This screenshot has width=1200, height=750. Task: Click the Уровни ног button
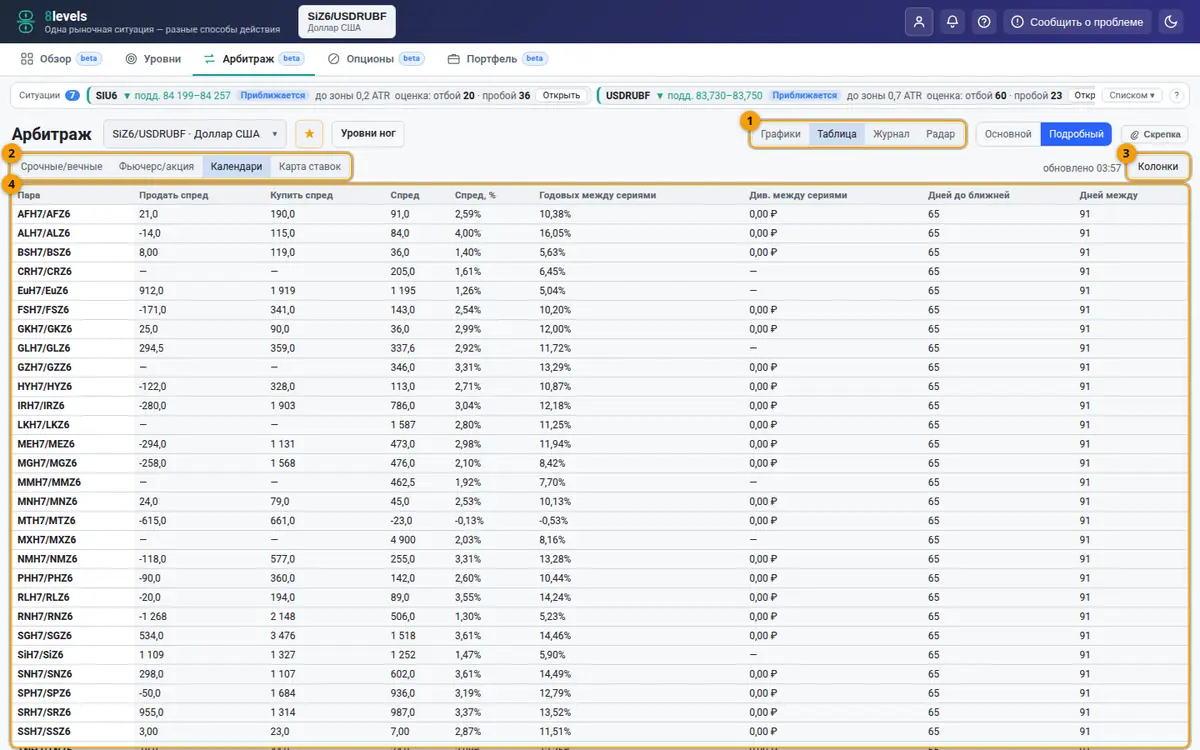(368, 133)
